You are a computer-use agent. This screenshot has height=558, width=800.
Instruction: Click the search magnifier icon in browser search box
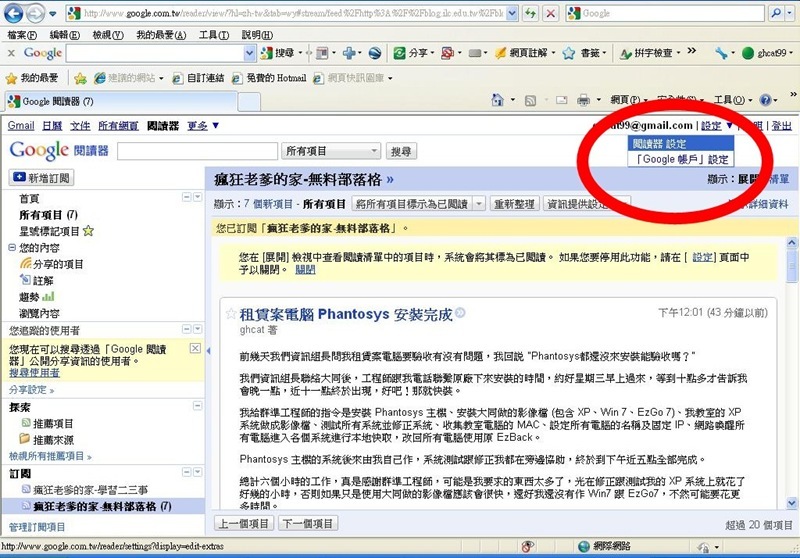tap(776, 13)
